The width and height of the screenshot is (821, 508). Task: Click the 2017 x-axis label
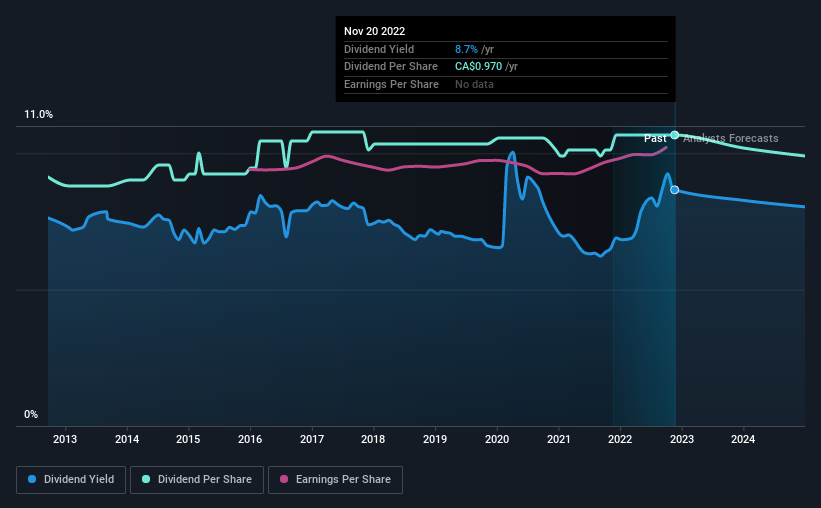[x=312, y=439]
